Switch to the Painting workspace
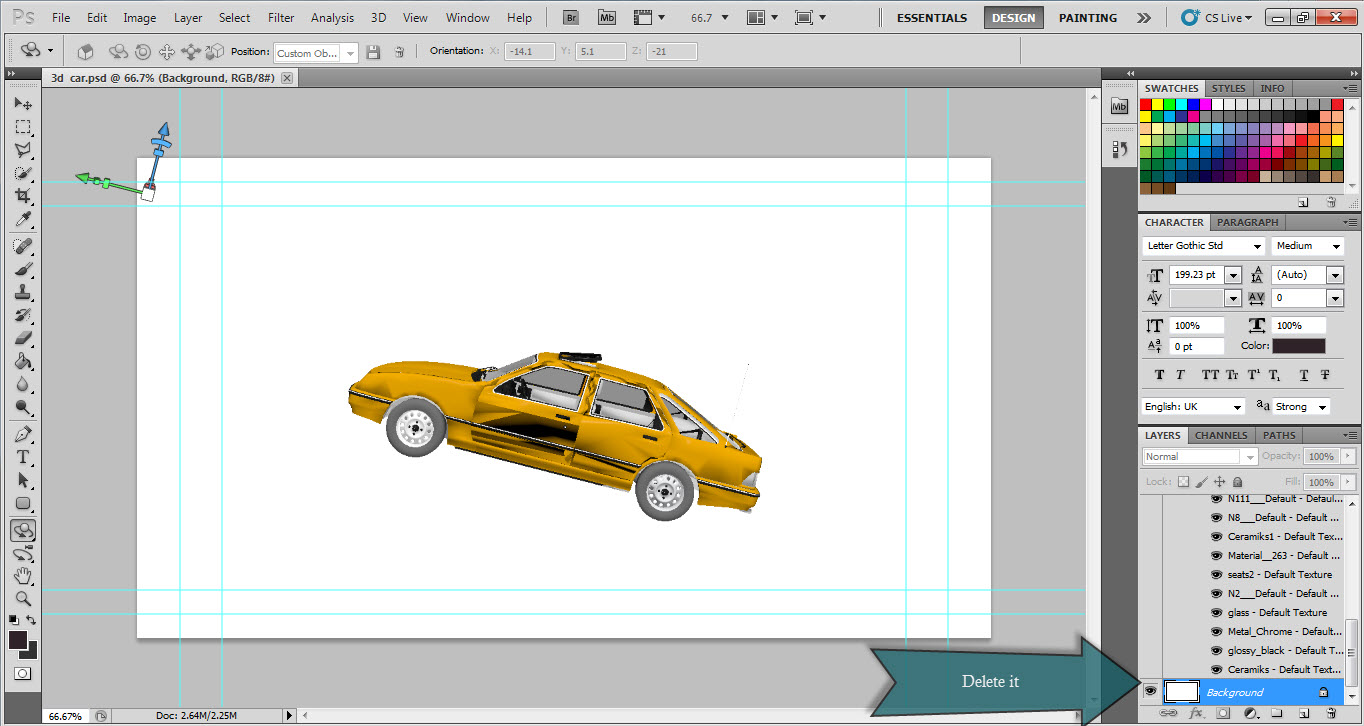The width and height of the screenshot is (1364, 726). pyautogui.click(x=1088, y=18)
